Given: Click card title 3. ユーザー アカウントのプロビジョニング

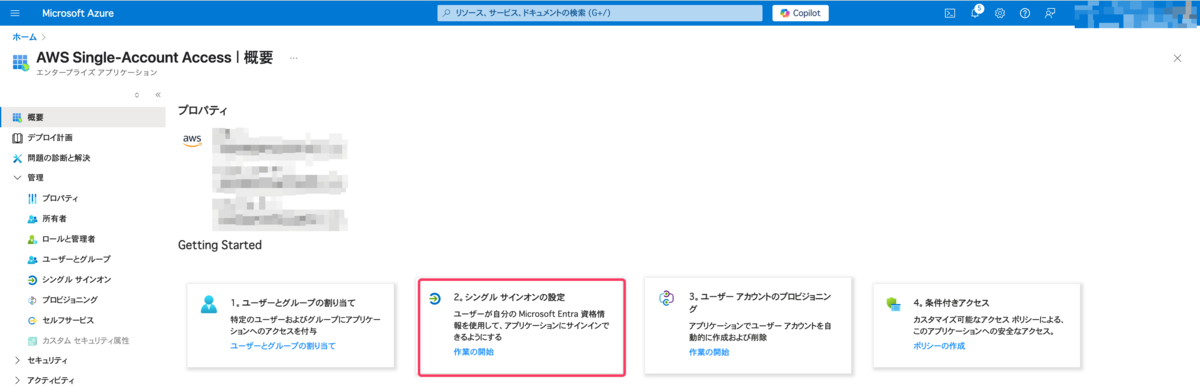Looking at the screenshot, I should pyautogui.click(x=759, y=303).
